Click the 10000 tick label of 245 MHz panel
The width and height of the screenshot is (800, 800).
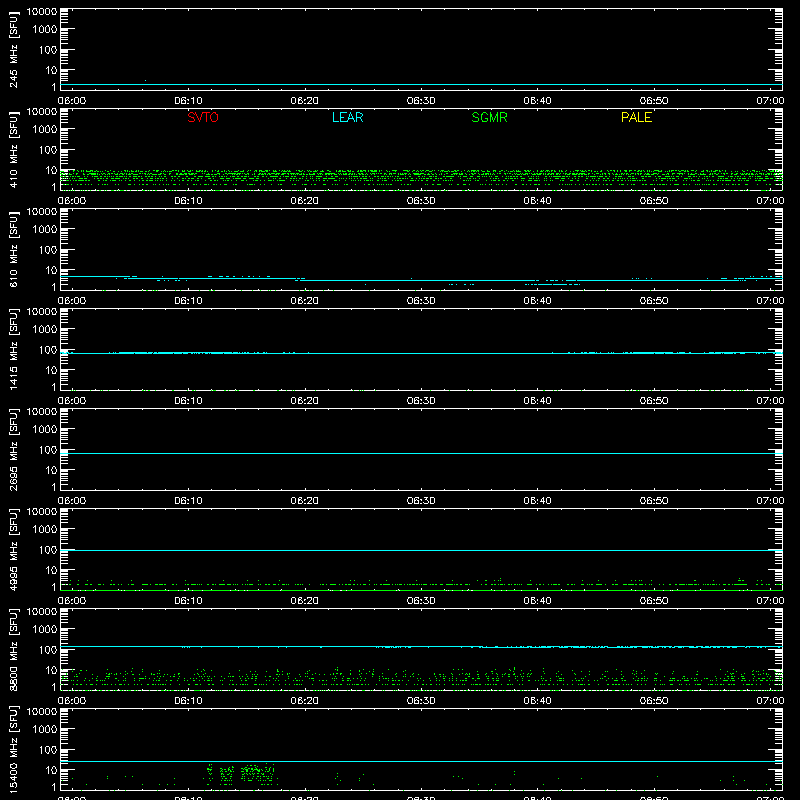[42, 12]
